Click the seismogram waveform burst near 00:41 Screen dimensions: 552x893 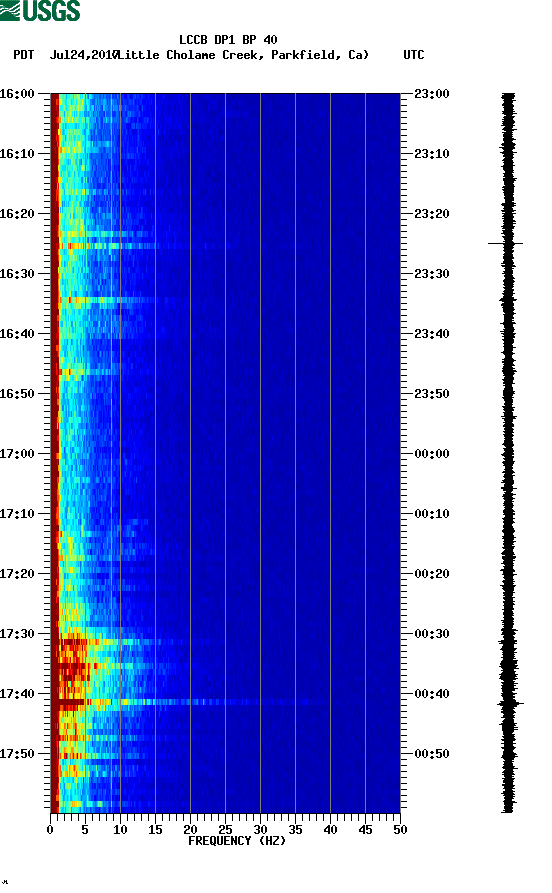(x=509, y=704)
